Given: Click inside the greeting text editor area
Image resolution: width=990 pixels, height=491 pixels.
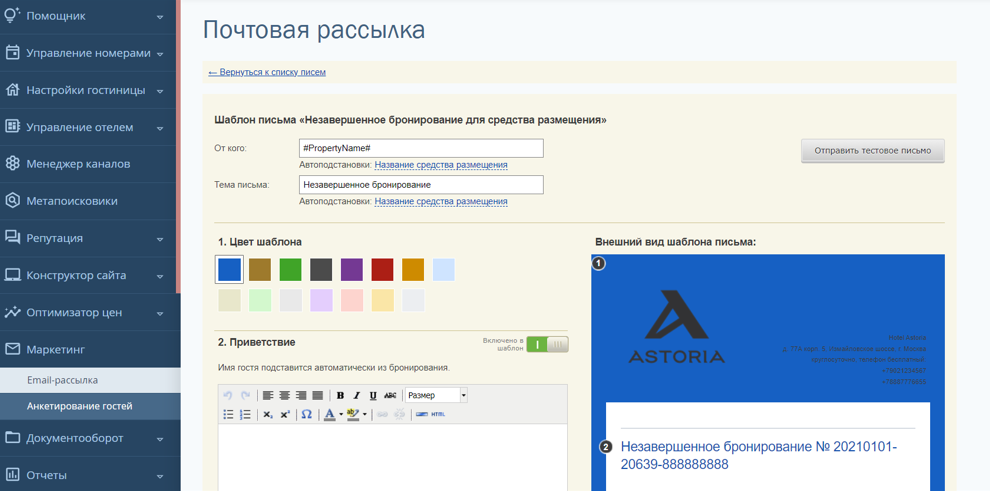Looking at the screenshot, I should [393, 457].
